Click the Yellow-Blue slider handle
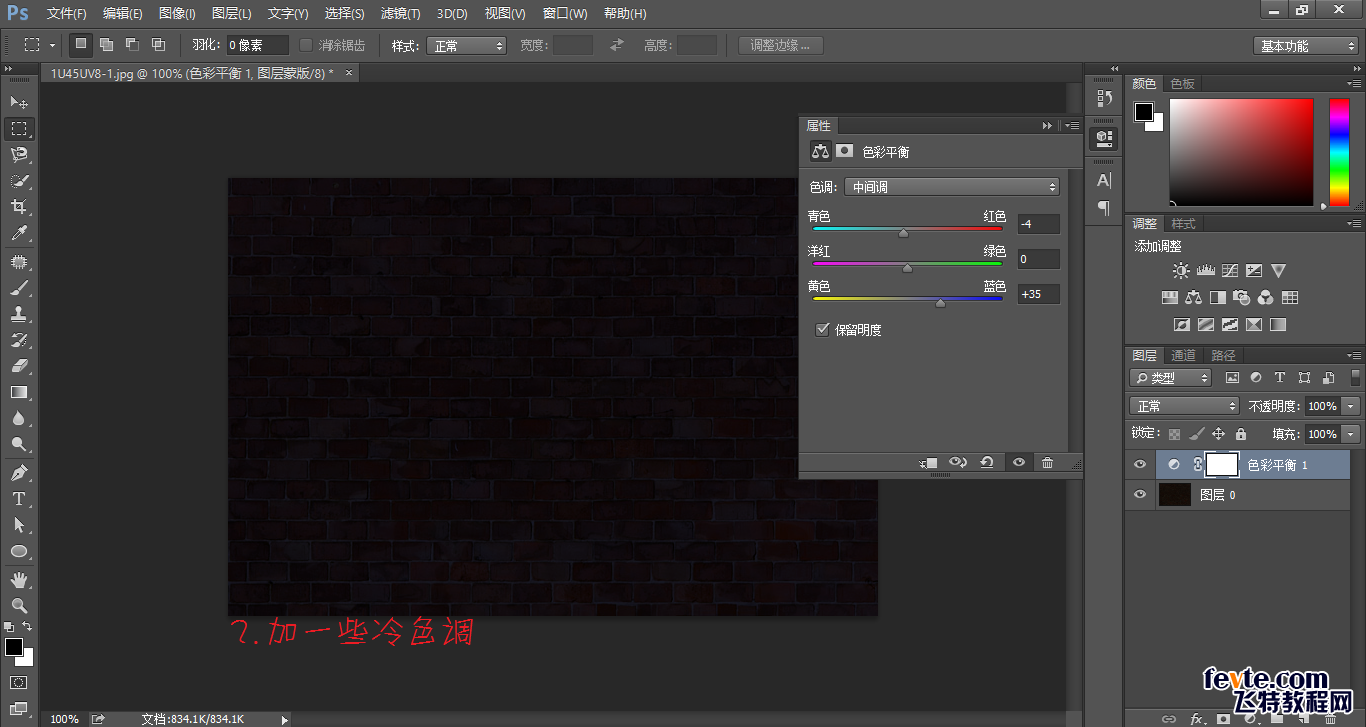 click(x=940, y=302)
